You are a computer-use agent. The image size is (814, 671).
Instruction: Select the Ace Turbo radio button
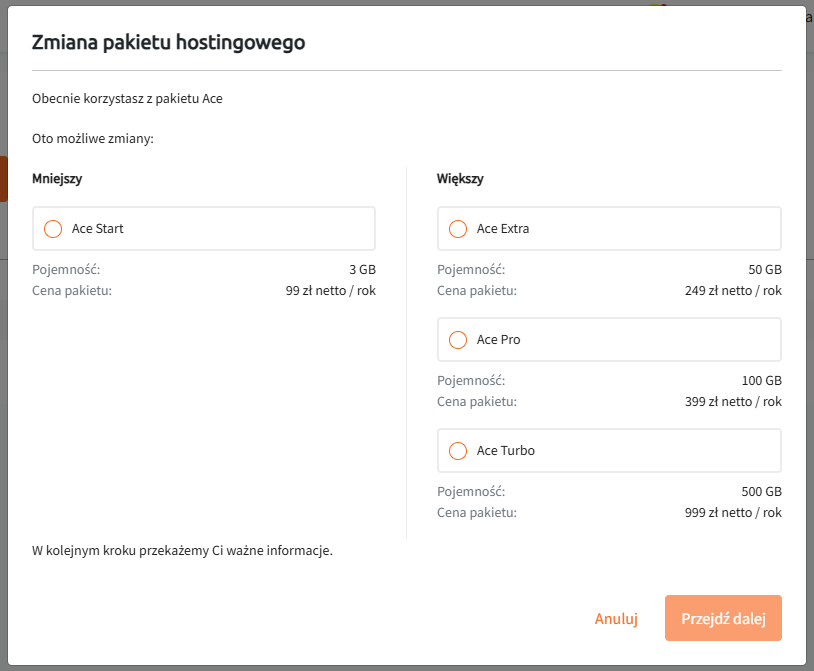coord(458,450)
